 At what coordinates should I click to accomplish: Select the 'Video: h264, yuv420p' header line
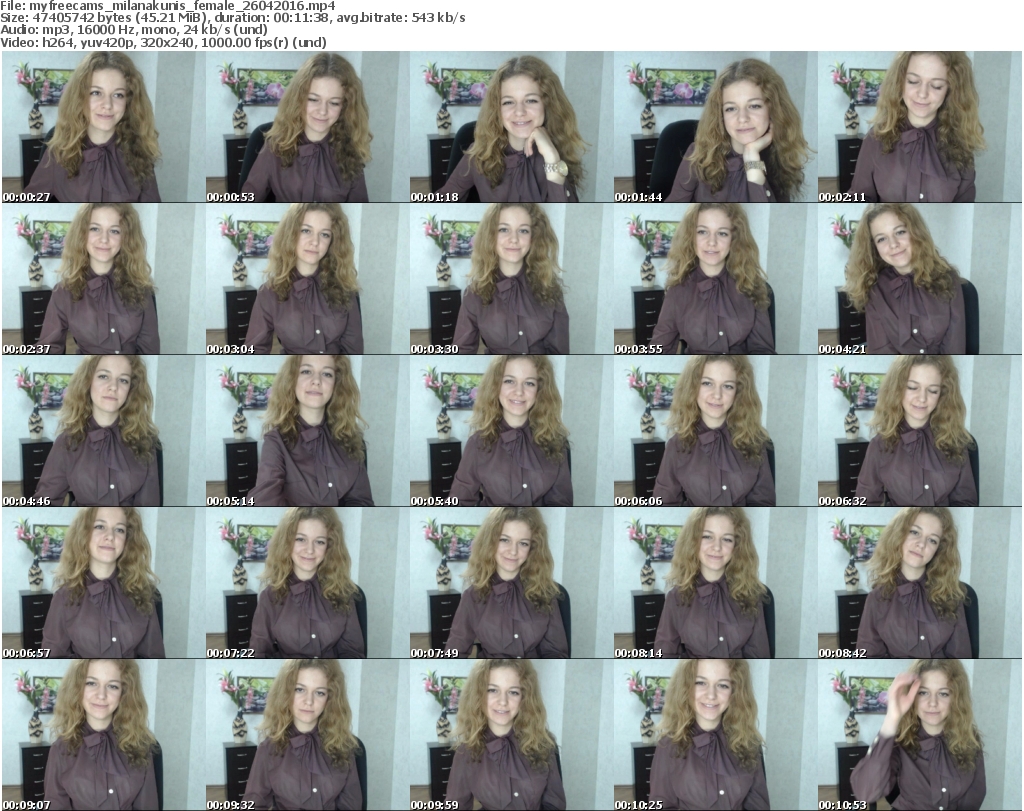pos(163,42)
